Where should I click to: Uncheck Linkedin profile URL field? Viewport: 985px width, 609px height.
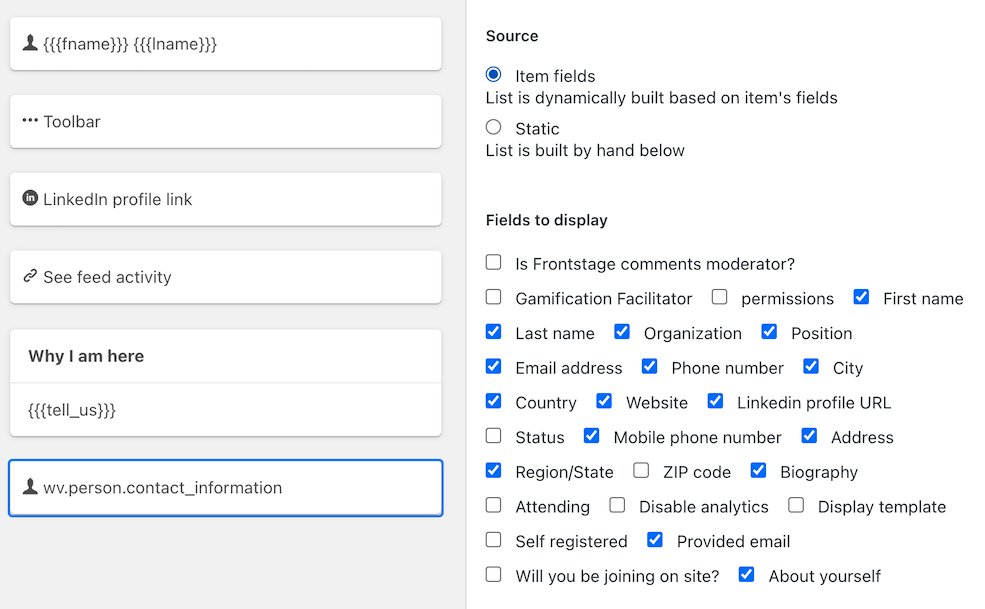tap(715, 401)
